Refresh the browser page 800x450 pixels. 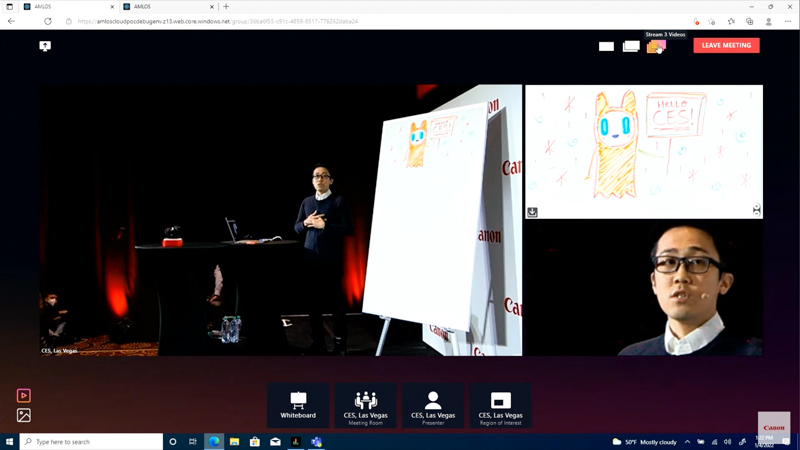(x=47, y=21)
